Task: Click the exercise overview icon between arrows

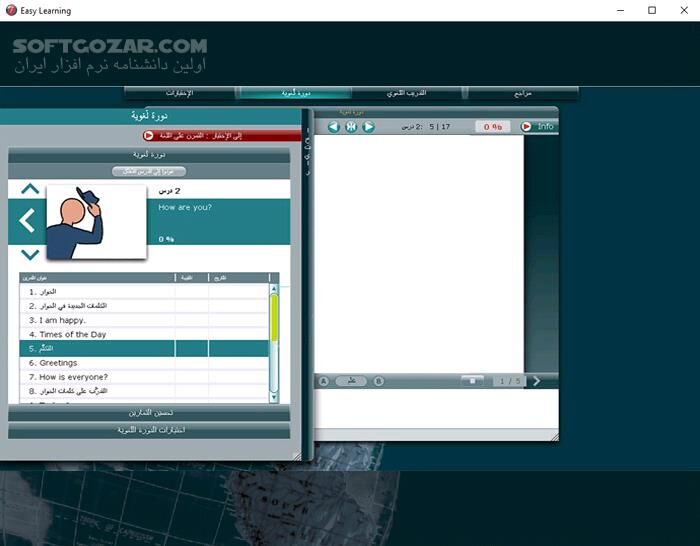Action: click(x=351, y=127)
